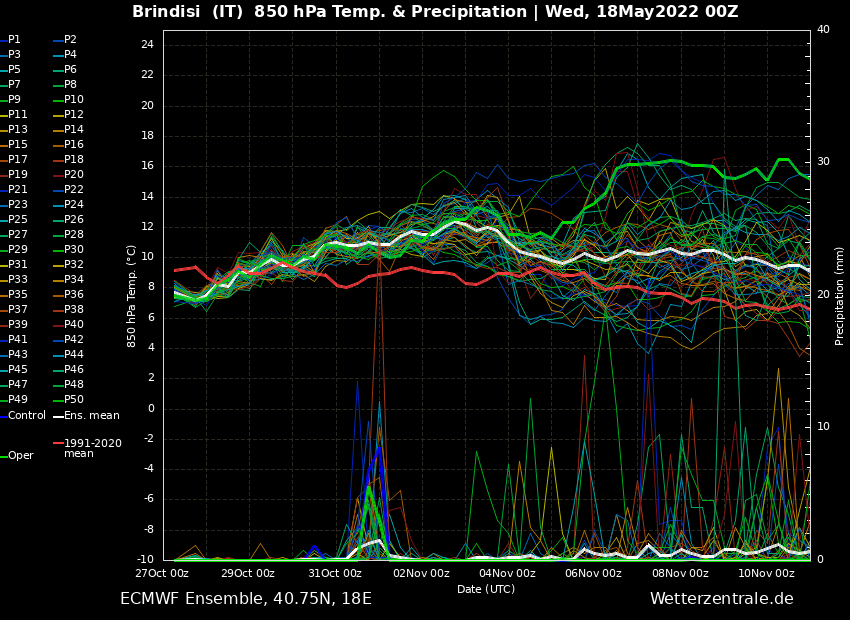Click the 02Nov 00z date tick label
This screenshot has width=850, height=620.
tap(421, 574)
